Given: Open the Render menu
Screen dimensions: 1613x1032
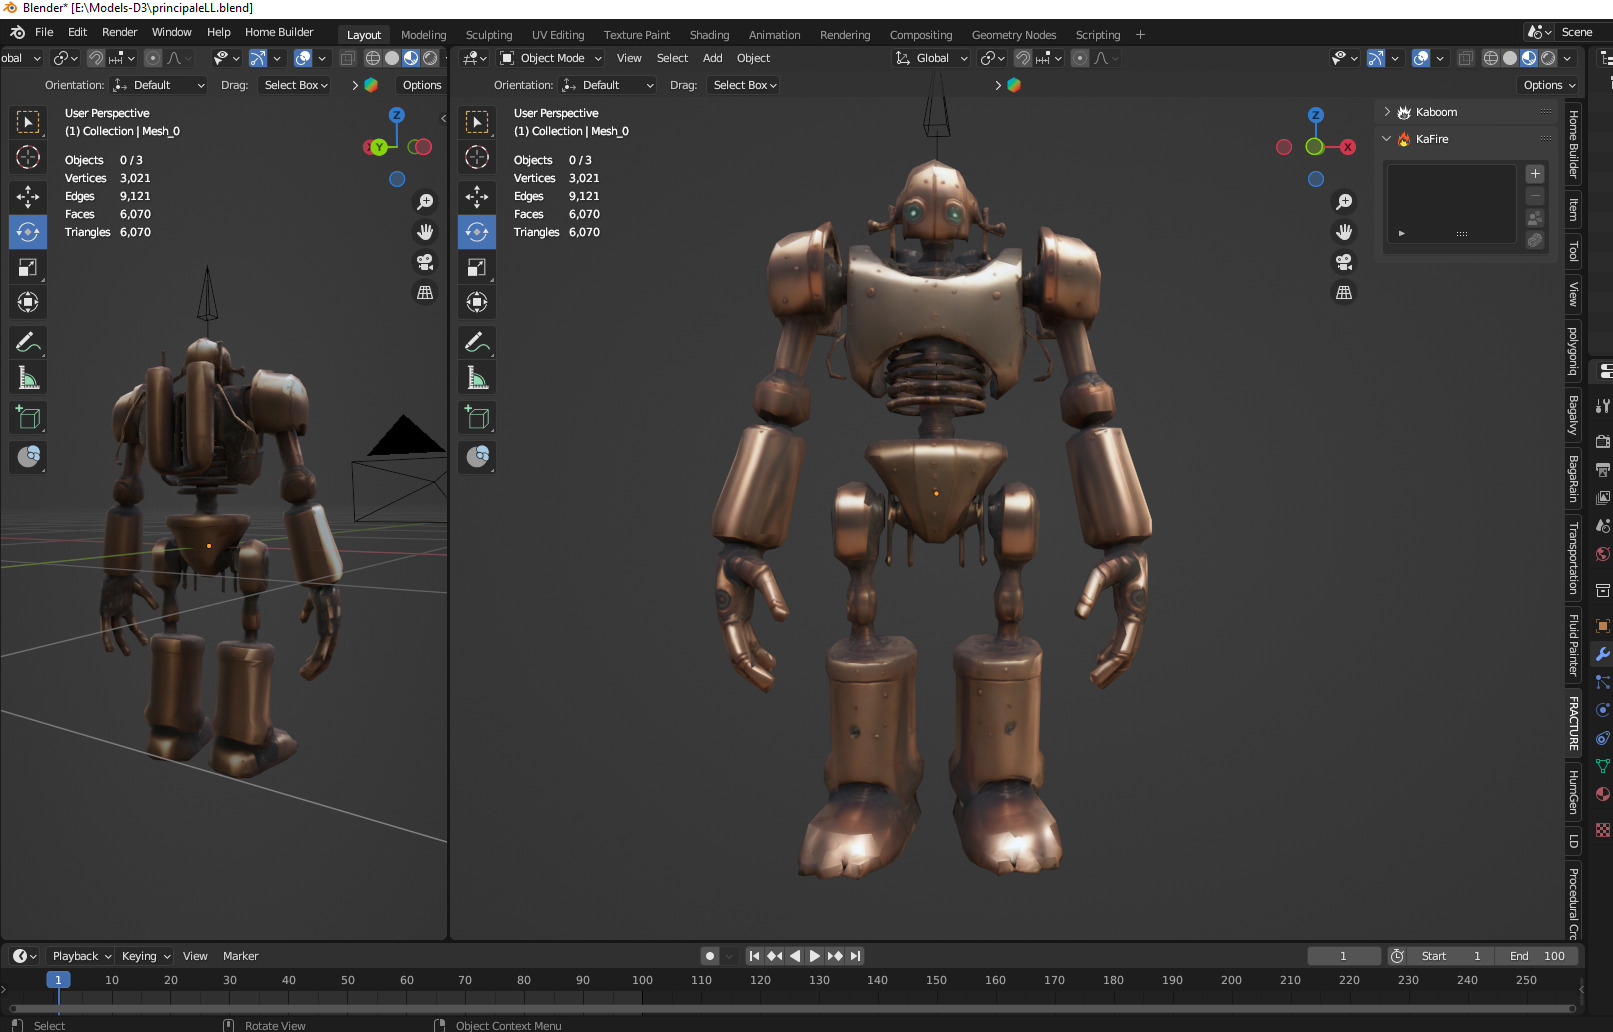Looking at the screenshot, I should pyautogui.click(x=119, y=32).
